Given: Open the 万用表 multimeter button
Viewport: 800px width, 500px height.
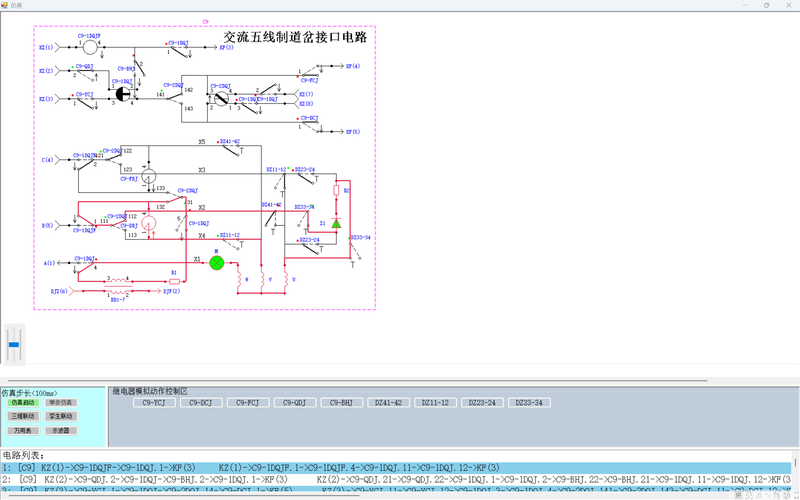Looking at the screenshot, I should pos(23,431).
